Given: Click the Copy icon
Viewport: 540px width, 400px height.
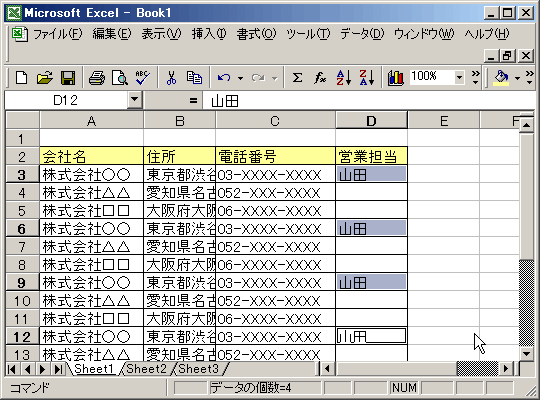Looking at the screenshot, I should pos(194,78).
